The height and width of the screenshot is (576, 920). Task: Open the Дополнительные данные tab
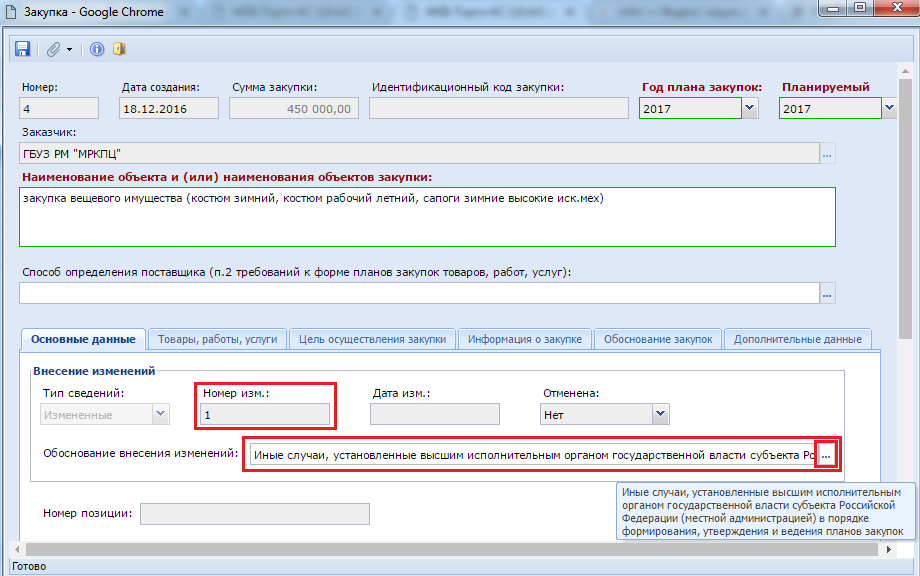click(x=797, y=339)
